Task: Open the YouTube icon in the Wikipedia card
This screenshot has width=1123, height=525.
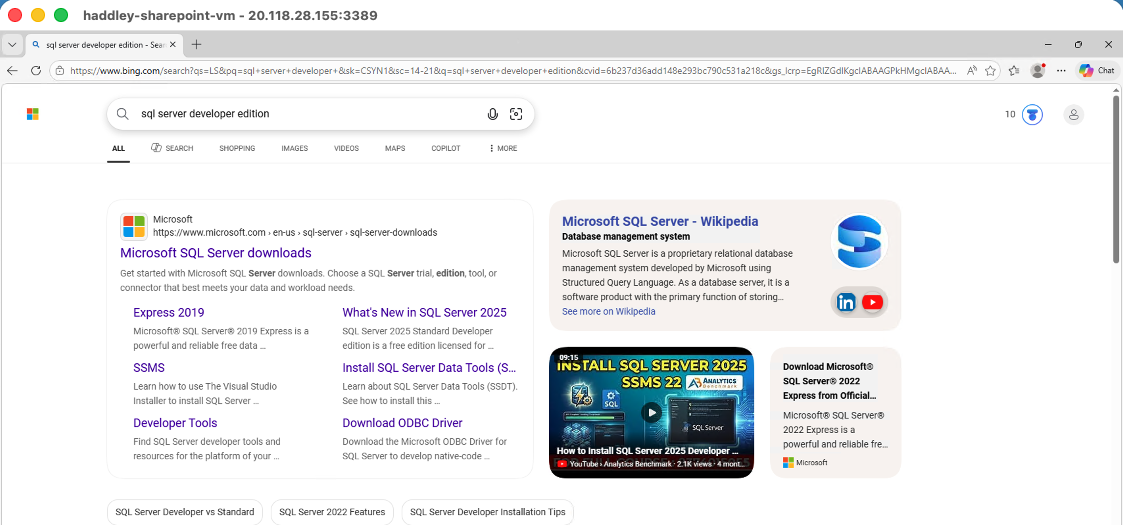Action: click(872, 302)
